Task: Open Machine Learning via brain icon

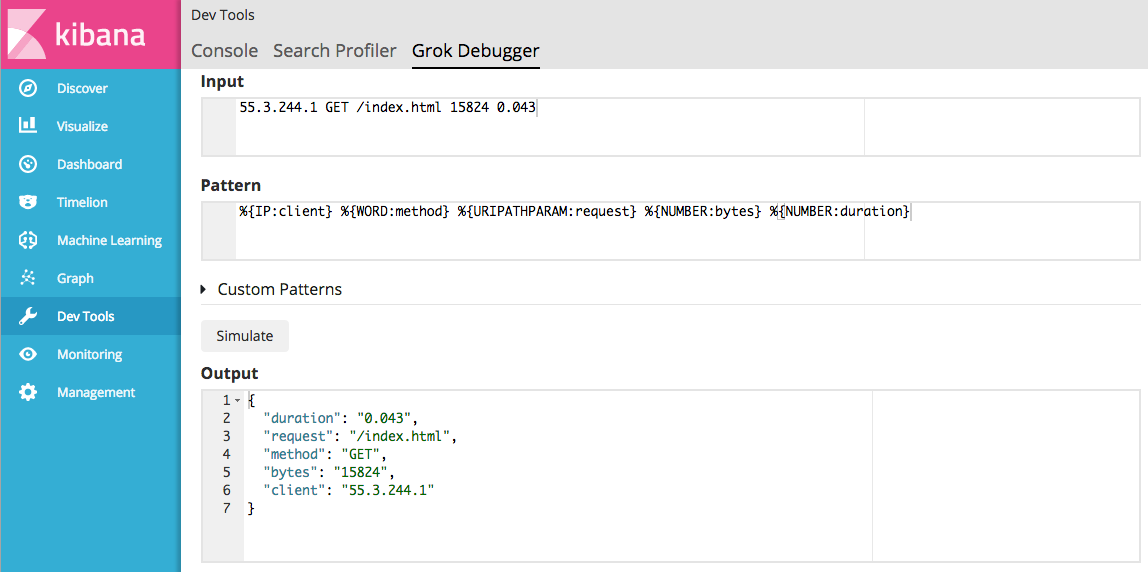Action: pos(28,240)
